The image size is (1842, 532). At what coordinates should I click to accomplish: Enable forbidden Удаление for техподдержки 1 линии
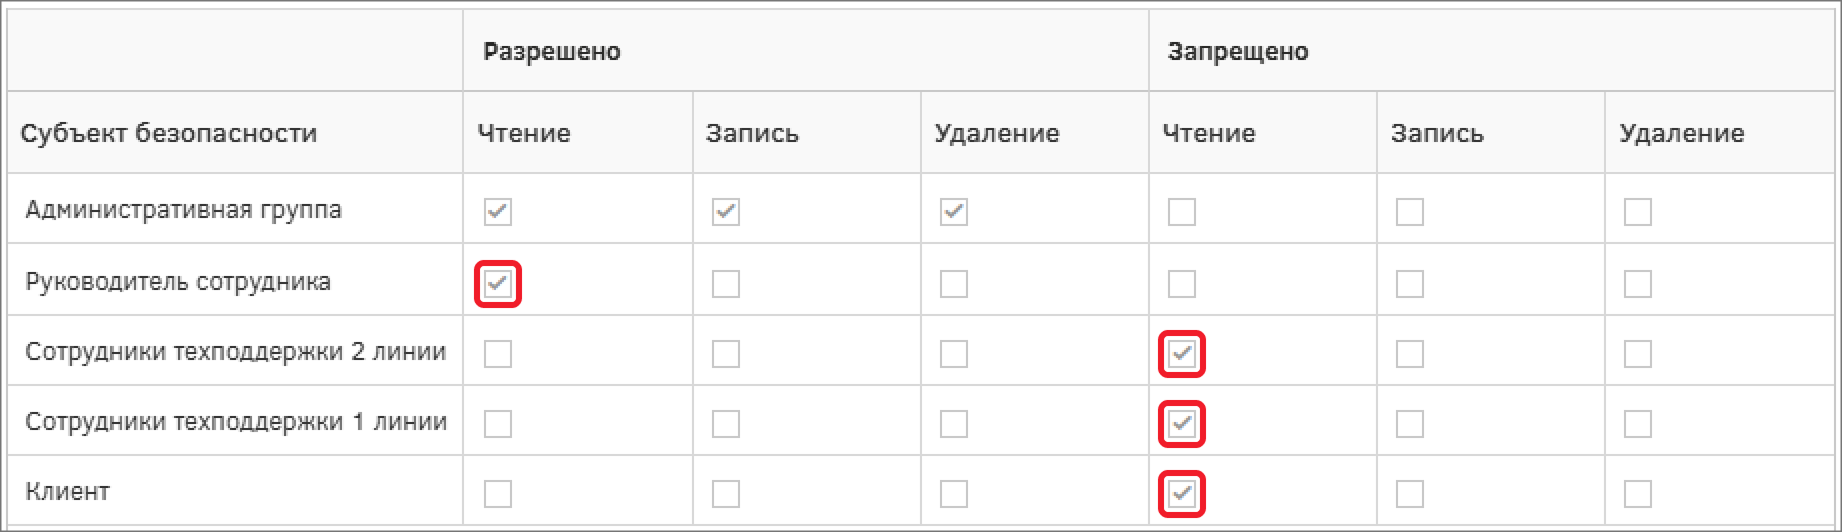[1638, 424]
